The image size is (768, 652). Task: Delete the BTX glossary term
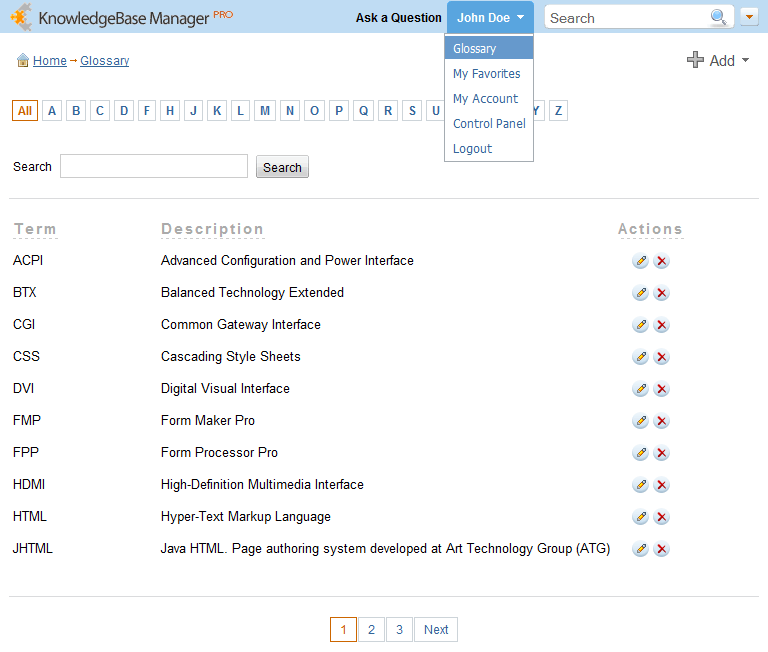pos(661,293)
